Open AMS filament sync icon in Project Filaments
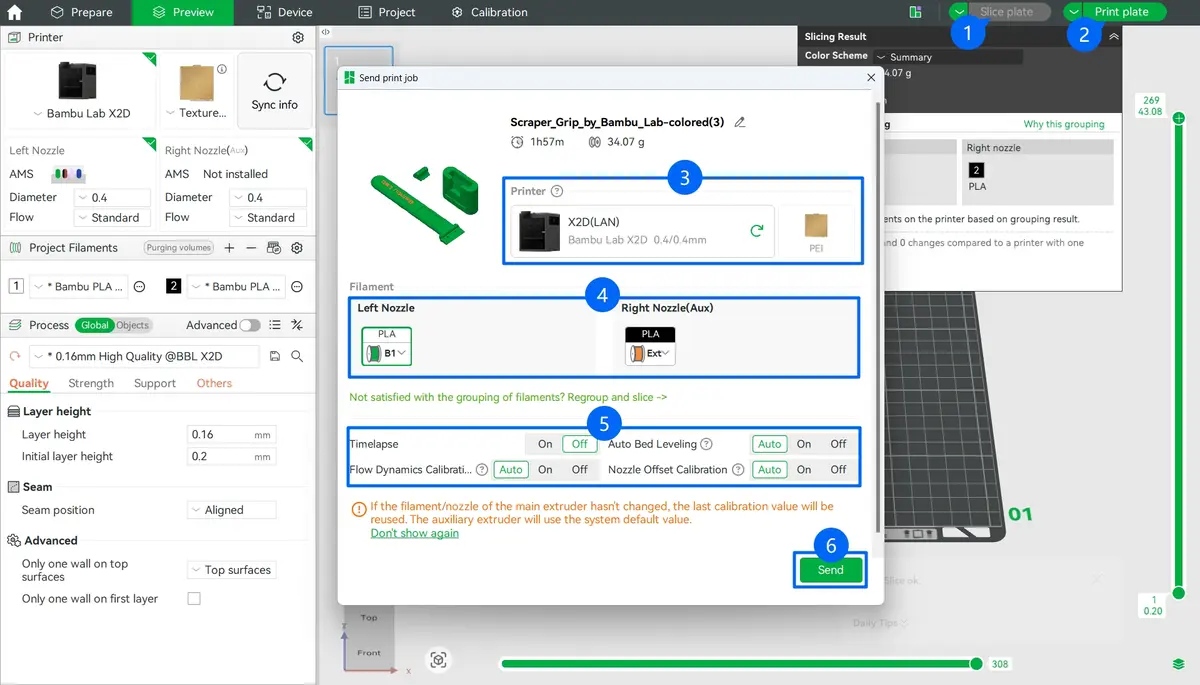 (x=274, y=247)
